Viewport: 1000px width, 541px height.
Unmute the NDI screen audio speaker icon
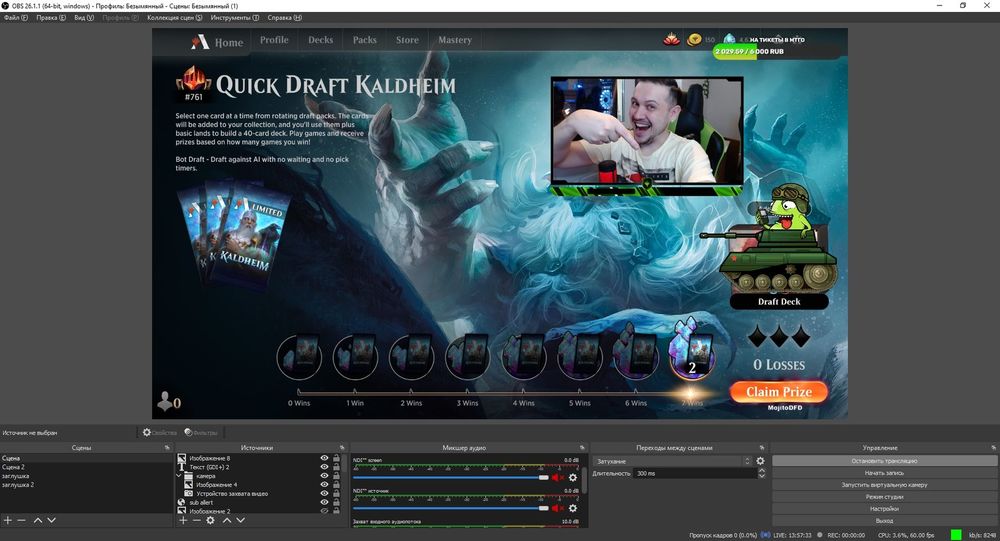(x=558, y=478)
